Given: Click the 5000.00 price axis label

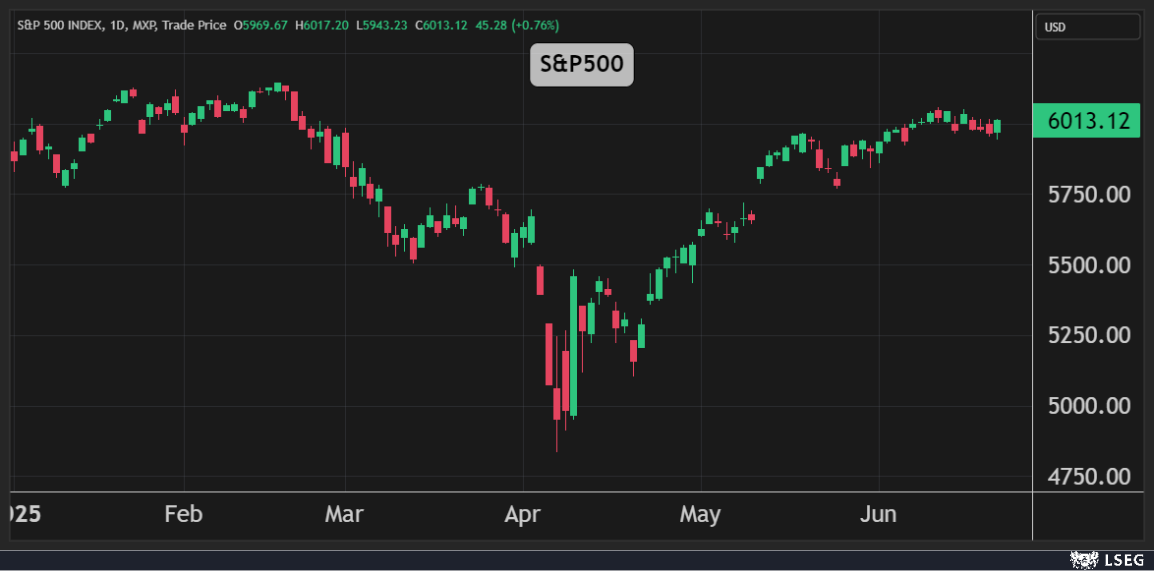Looking at the screenshot, I should pos(1088,406).
